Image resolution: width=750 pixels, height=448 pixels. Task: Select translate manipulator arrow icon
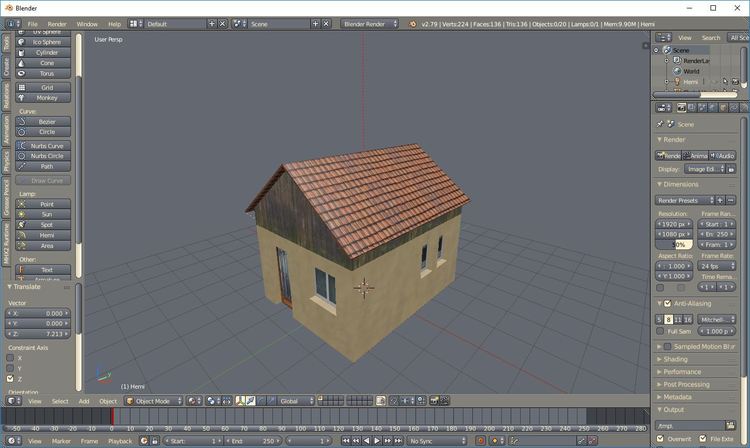pyautogui.click(x=251, y=401)
